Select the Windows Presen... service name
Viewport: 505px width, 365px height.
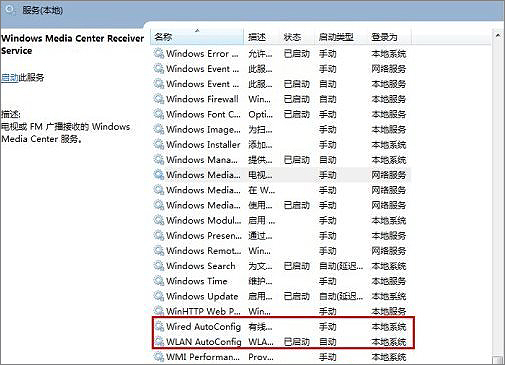[204, 236]
